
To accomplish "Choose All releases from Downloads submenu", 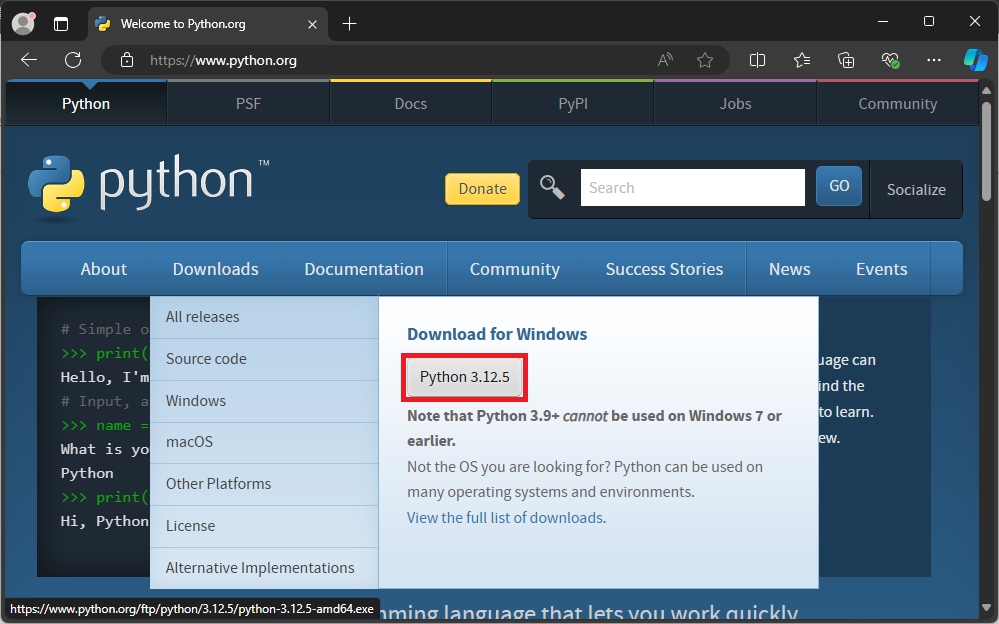I will 264,317.
